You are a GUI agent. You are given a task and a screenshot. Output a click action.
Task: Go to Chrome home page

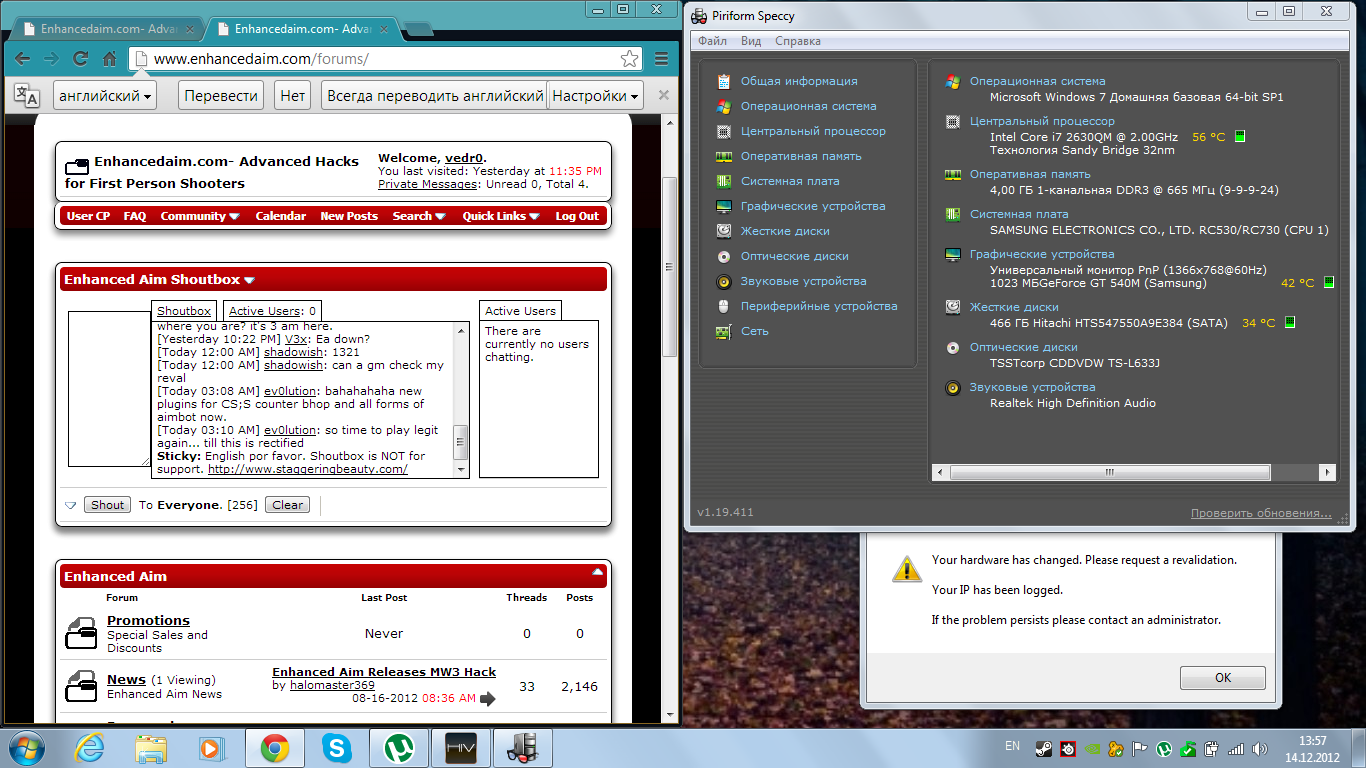[109, 59]
